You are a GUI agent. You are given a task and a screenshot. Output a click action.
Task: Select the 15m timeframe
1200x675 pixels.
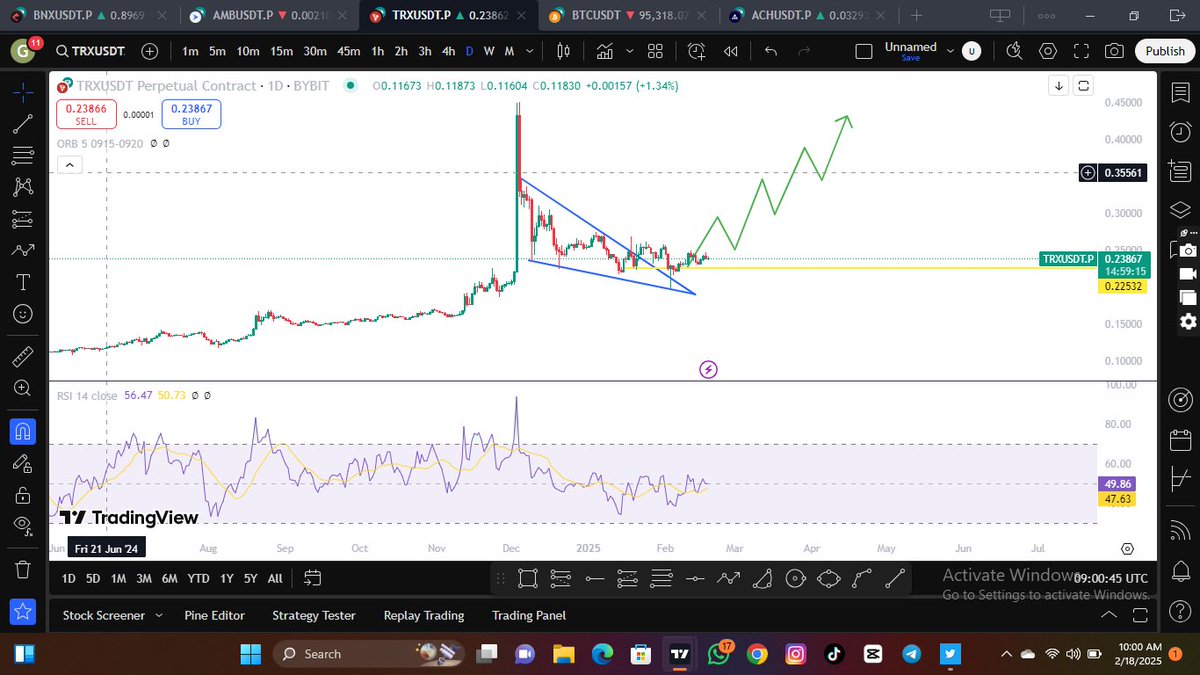(x=281, y=52)
